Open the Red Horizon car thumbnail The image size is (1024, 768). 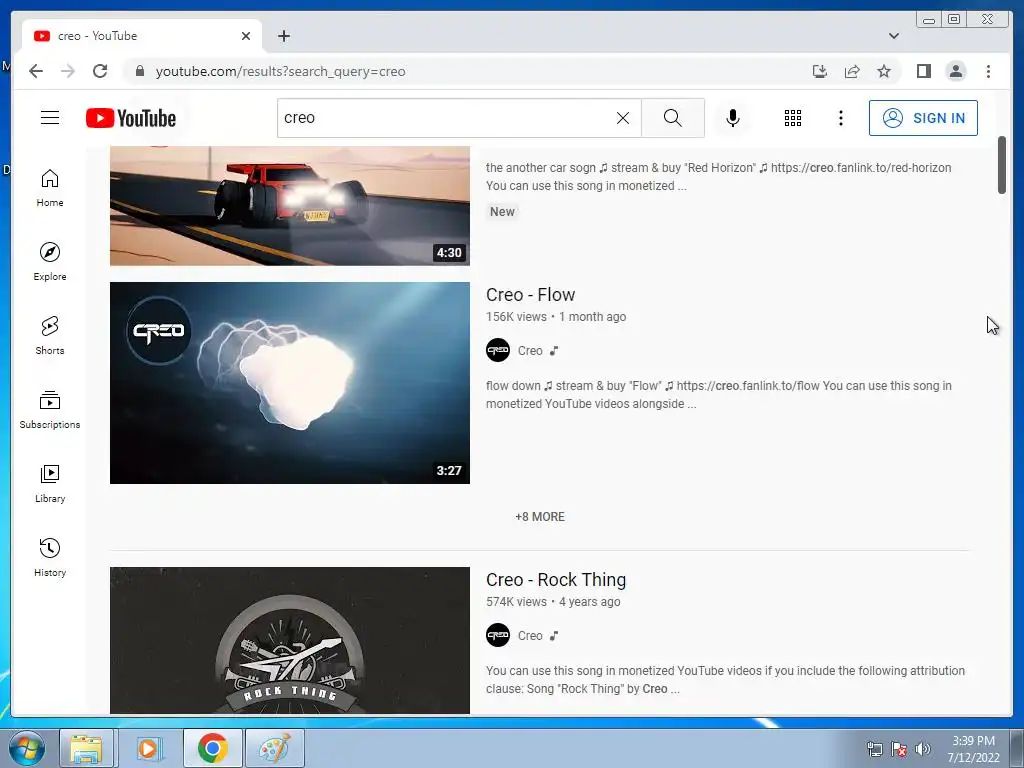pyautogui.click(x=289, y=206)
